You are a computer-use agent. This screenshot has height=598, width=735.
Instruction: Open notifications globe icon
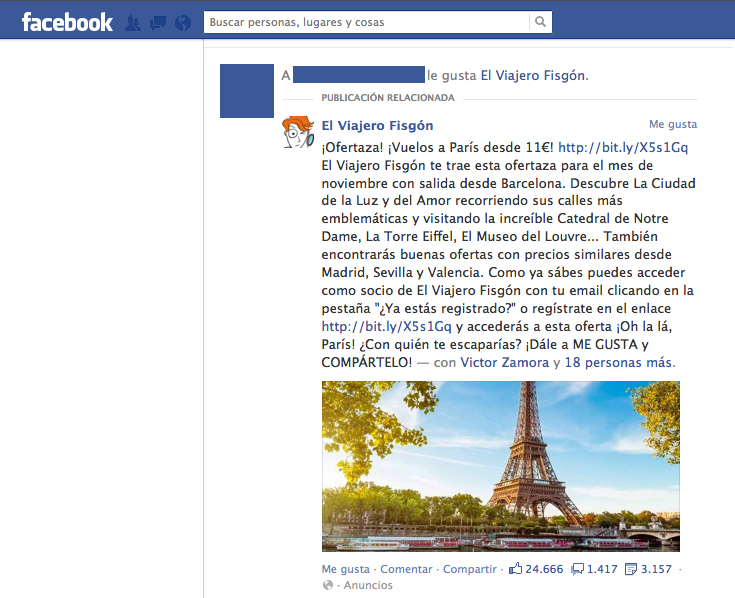183,23
